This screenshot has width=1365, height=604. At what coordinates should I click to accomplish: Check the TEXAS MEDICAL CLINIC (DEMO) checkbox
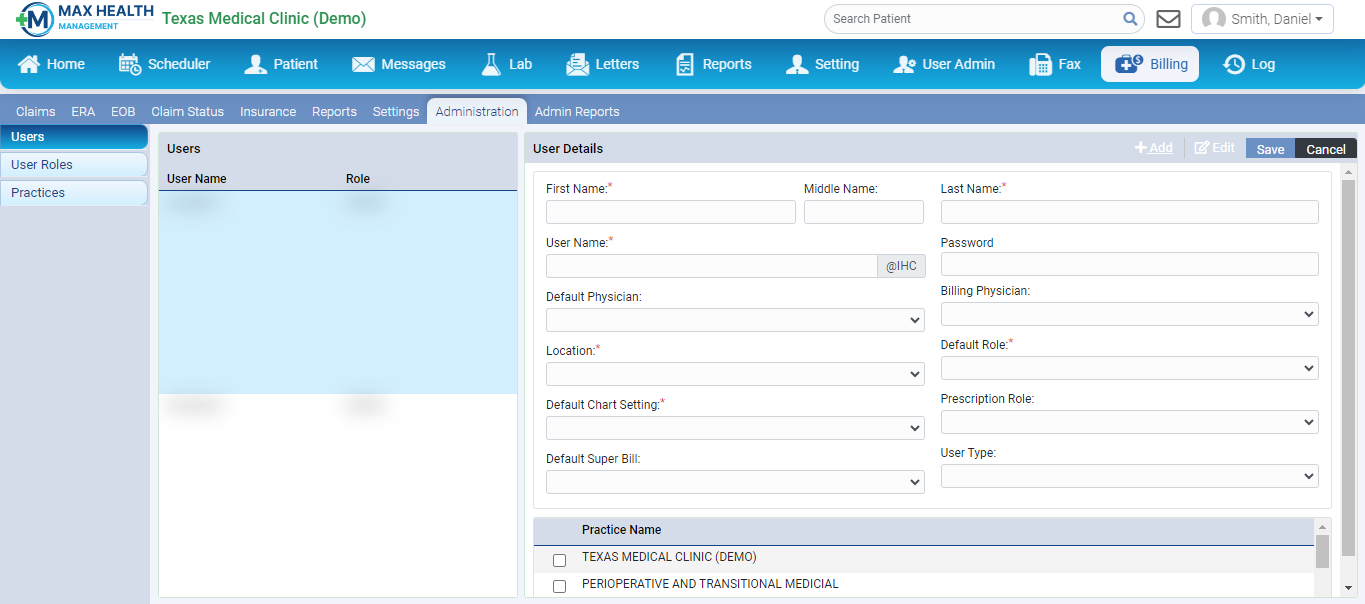pos(559,560)
